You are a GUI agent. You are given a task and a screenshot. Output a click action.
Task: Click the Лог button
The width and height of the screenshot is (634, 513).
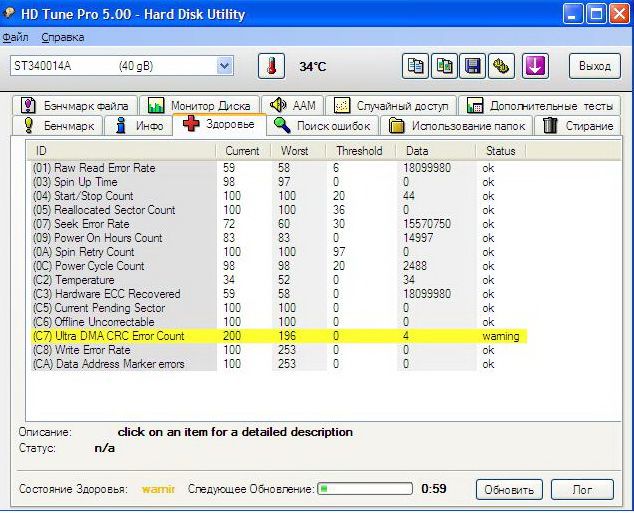[x=582, y=490]
